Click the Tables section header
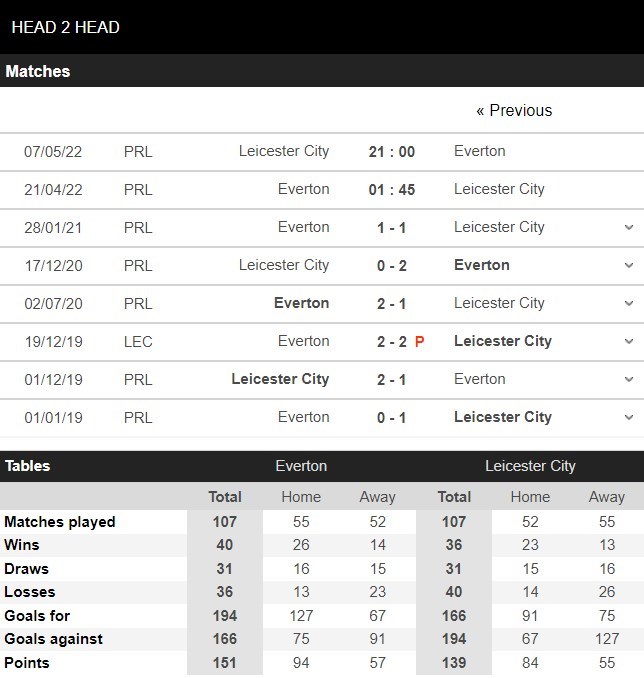Viewport: 644px width, 678px height. (28, 466)
